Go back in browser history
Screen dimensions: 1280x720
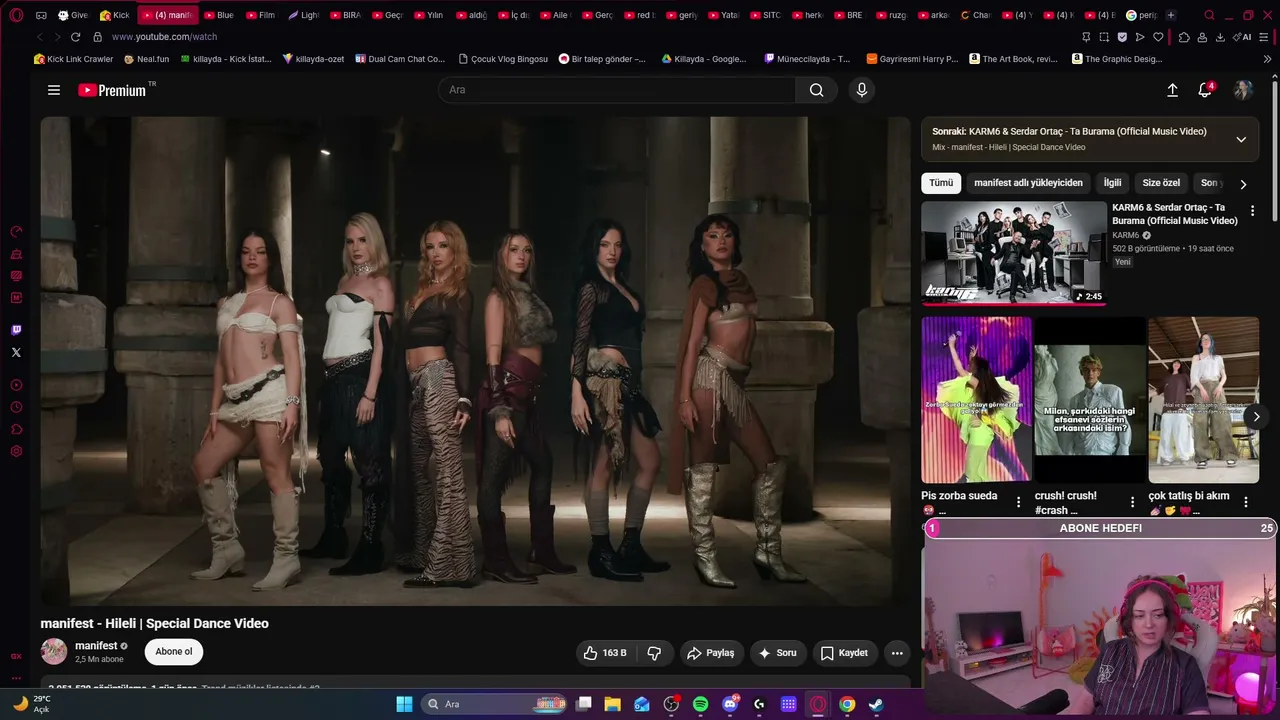coord(40,37)
